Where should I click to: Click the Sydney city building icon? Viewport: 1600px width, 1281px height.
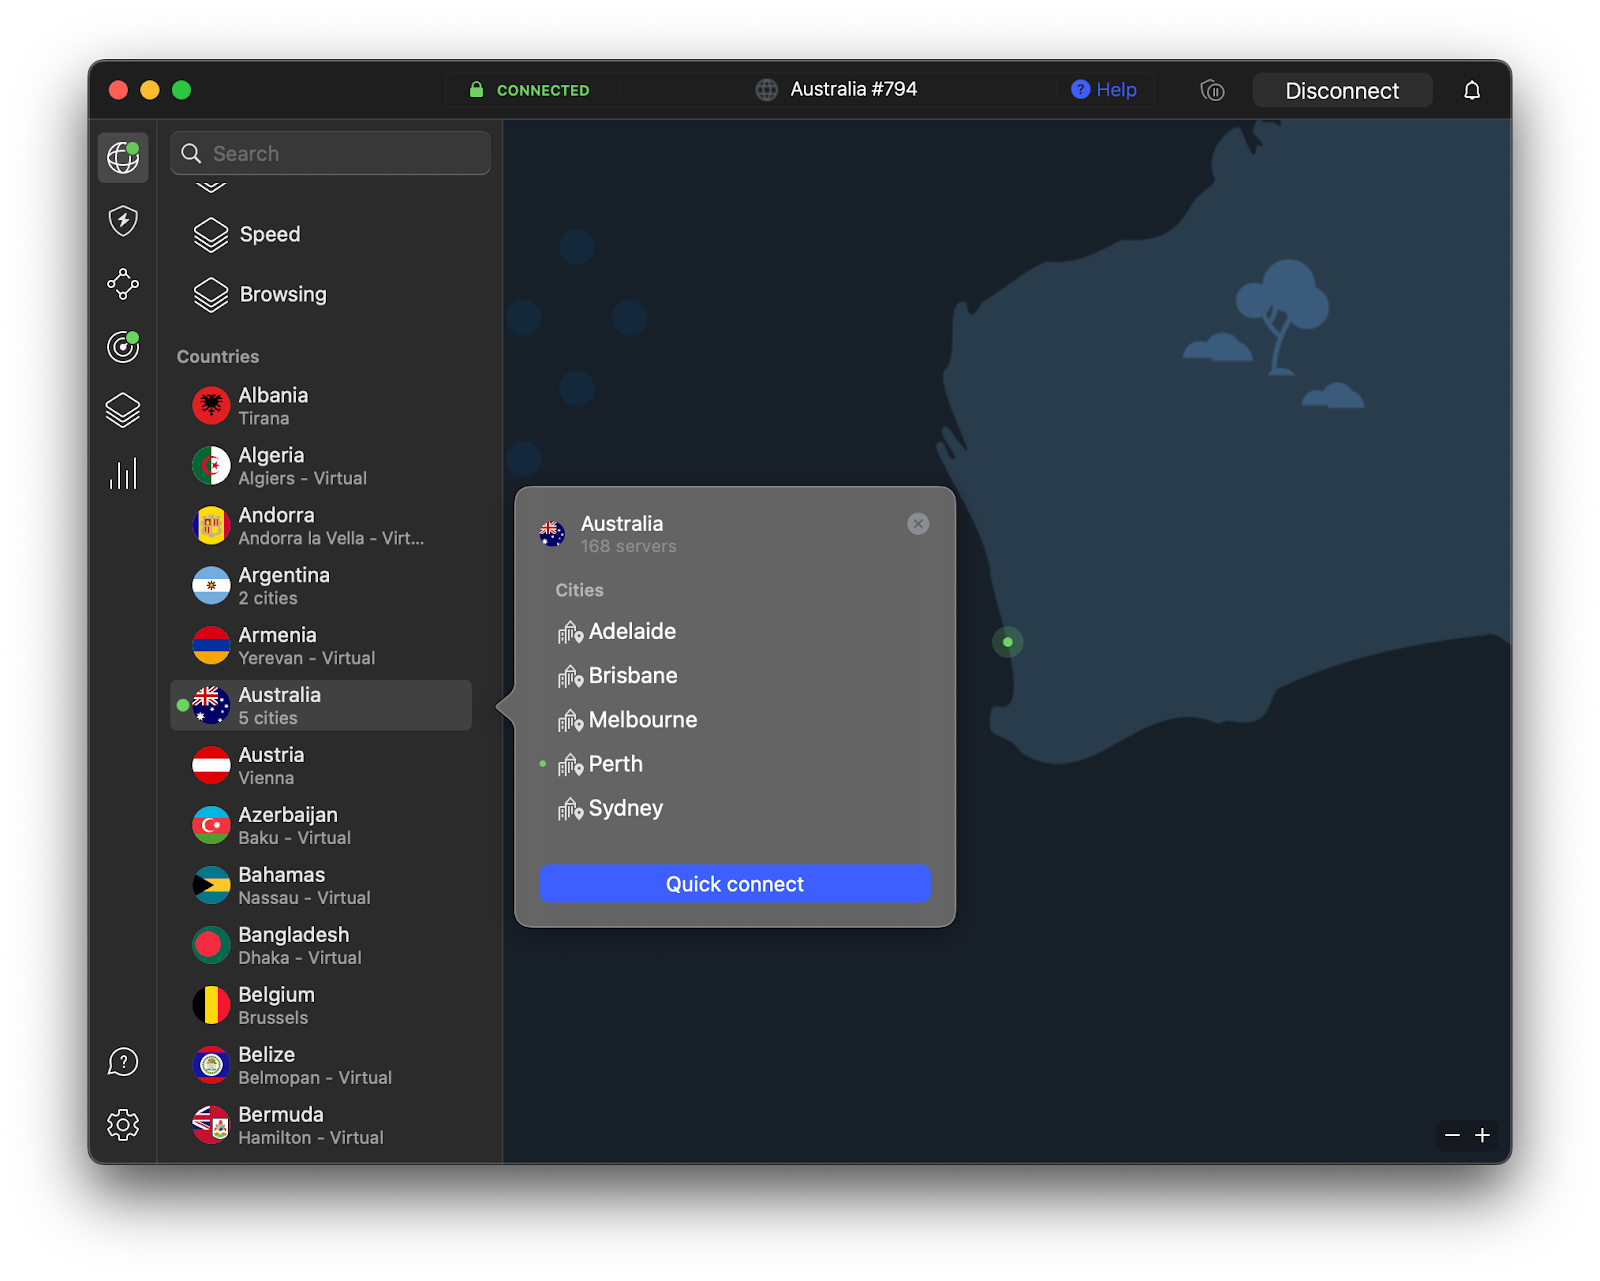click(570, 809)
